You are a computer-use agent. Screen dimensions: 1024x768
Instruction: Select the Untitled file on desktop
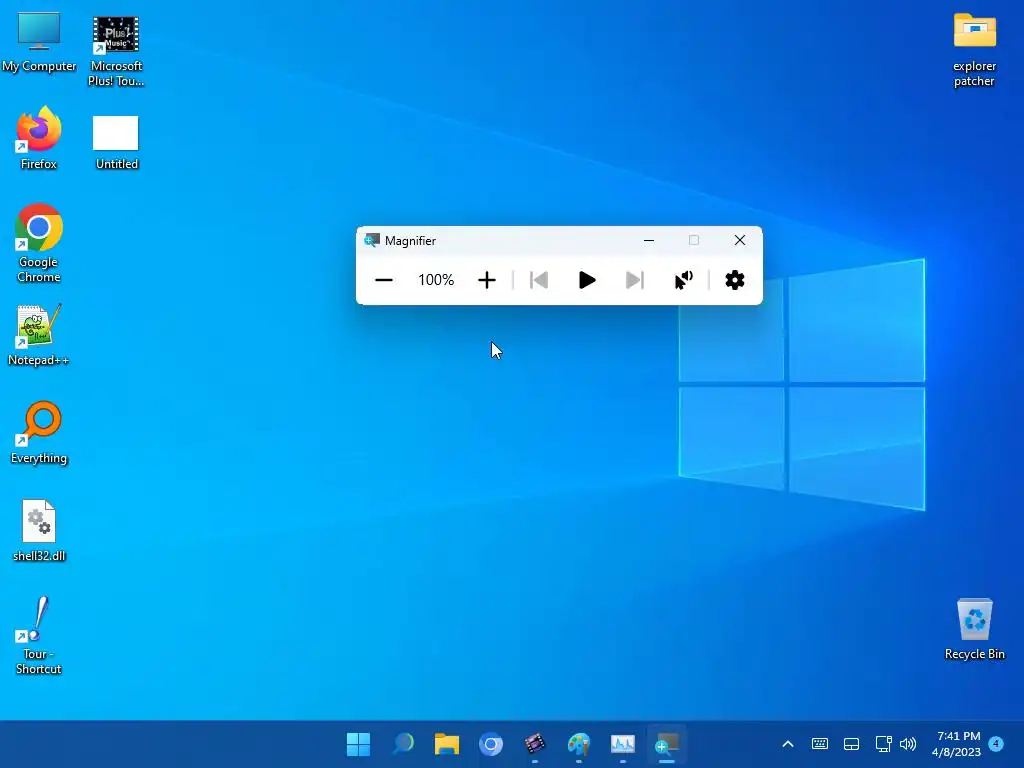click(x=116, y=143)
